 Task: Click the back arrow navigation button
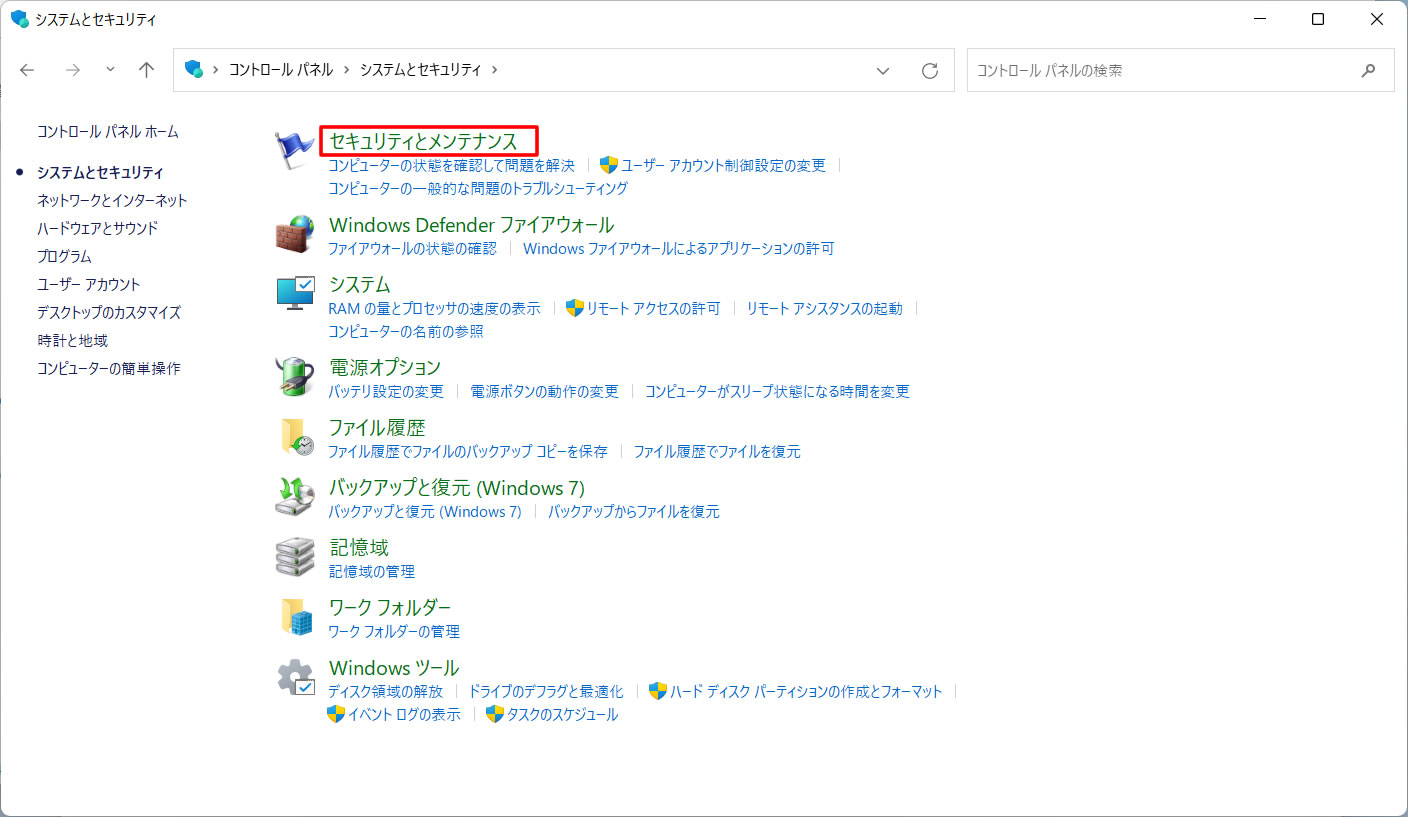click(x=27, y=70)
